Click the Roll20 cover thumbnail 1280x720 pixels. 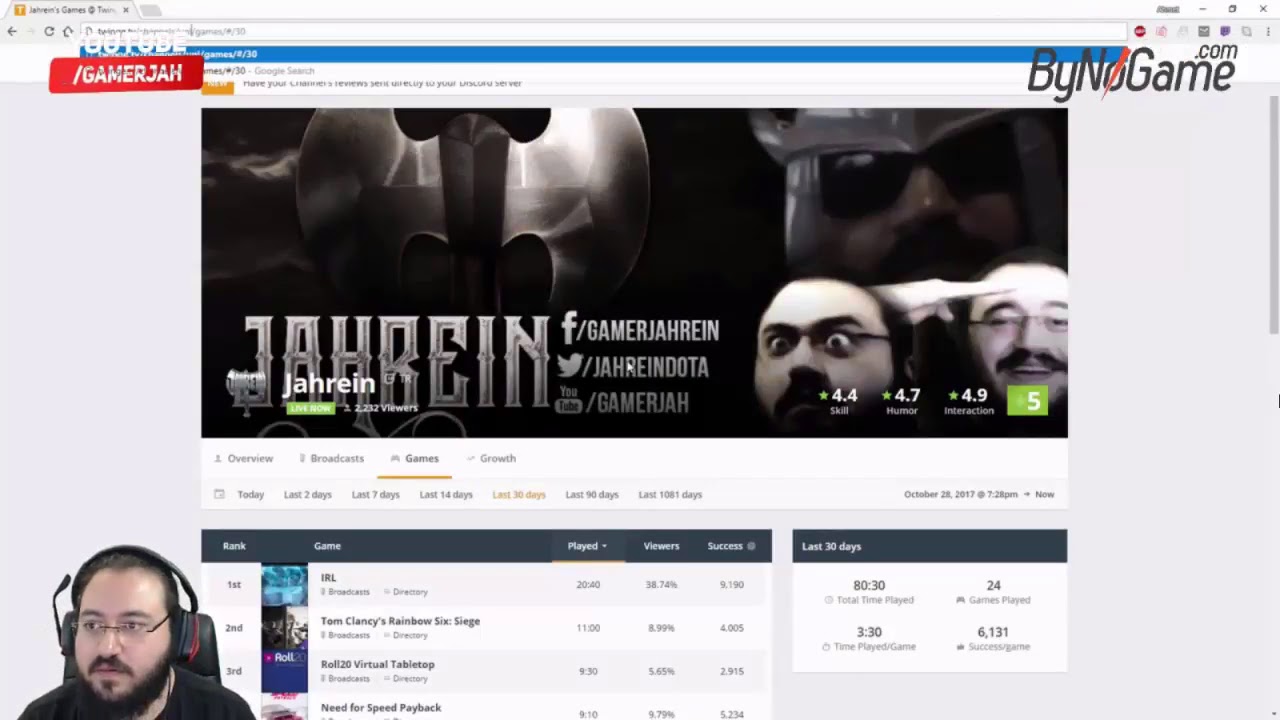pyautogui.click(x=285, y=670)
